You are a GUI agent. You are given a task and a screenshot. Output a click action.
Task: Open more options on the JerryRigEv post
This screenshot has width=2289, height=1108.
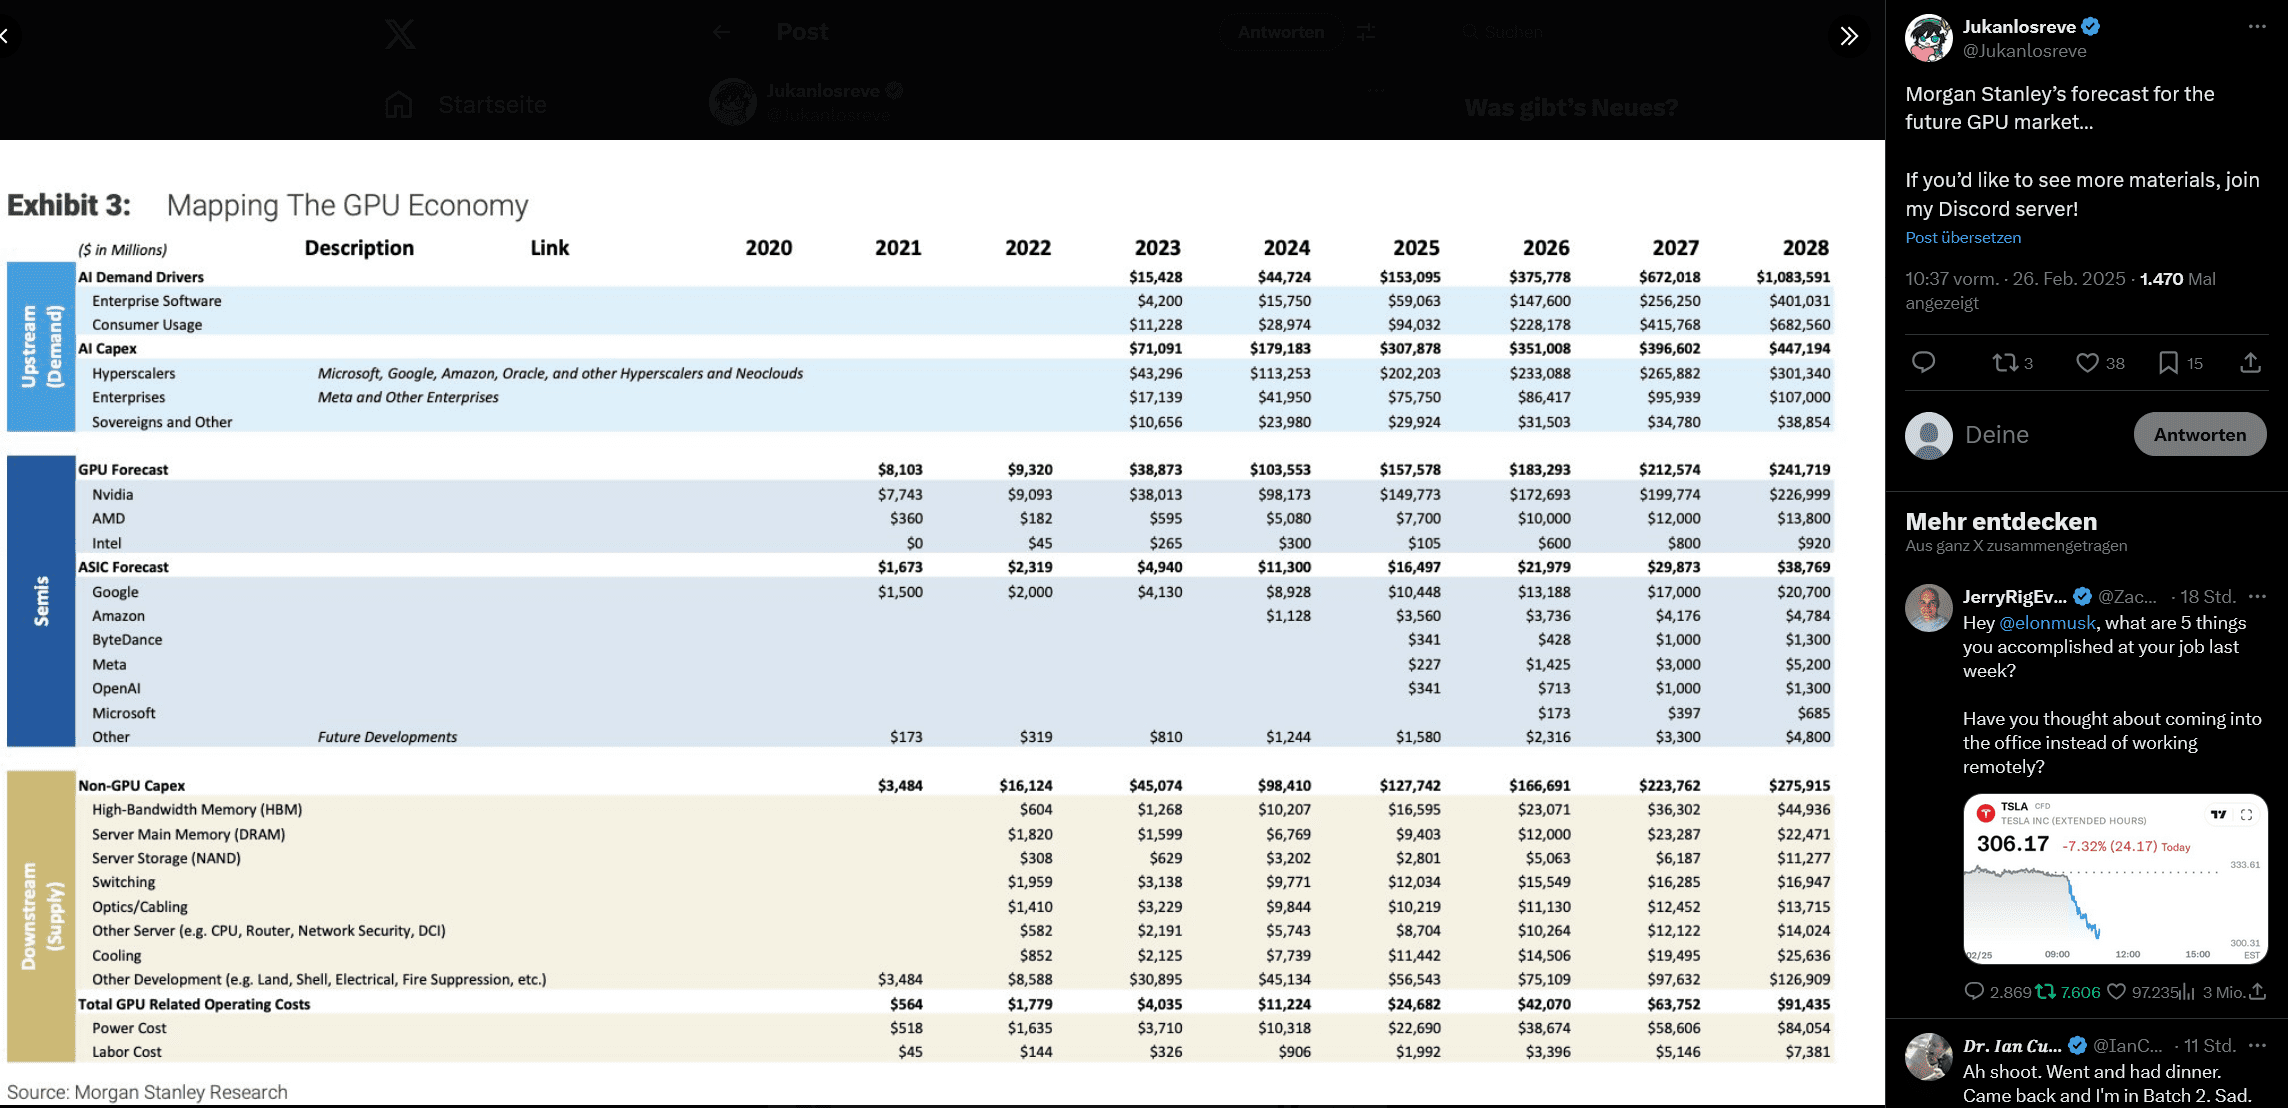tap(2257, 596)
